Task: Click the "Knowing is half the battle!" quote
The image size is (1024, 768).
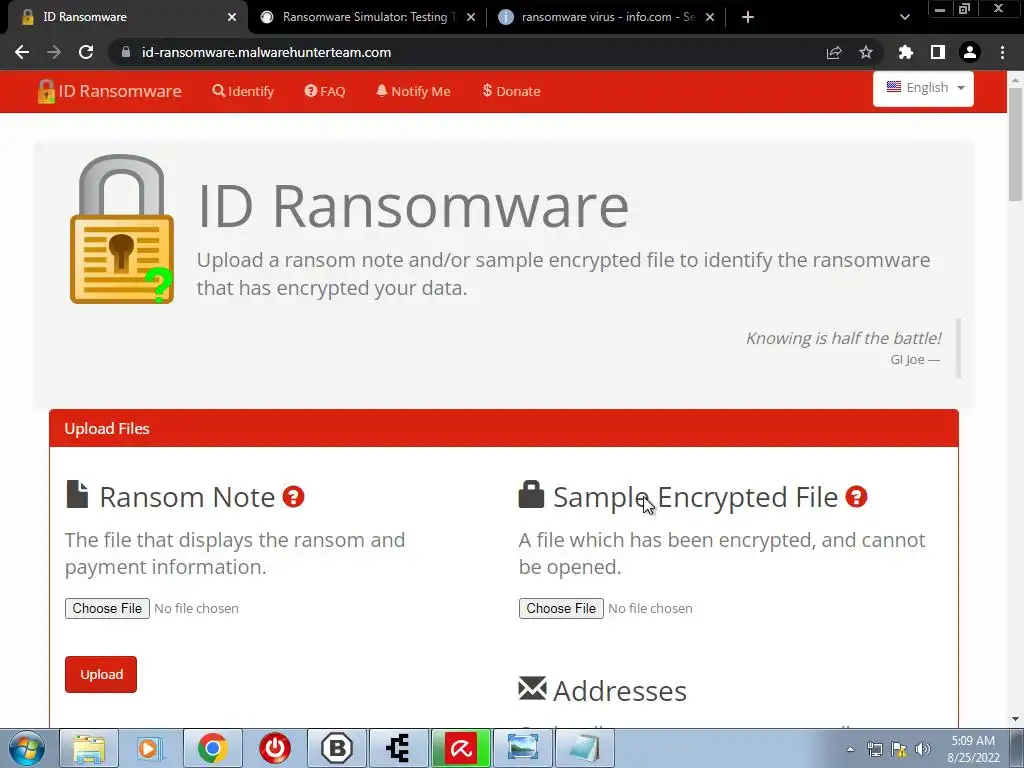Action: click(843, 338)
